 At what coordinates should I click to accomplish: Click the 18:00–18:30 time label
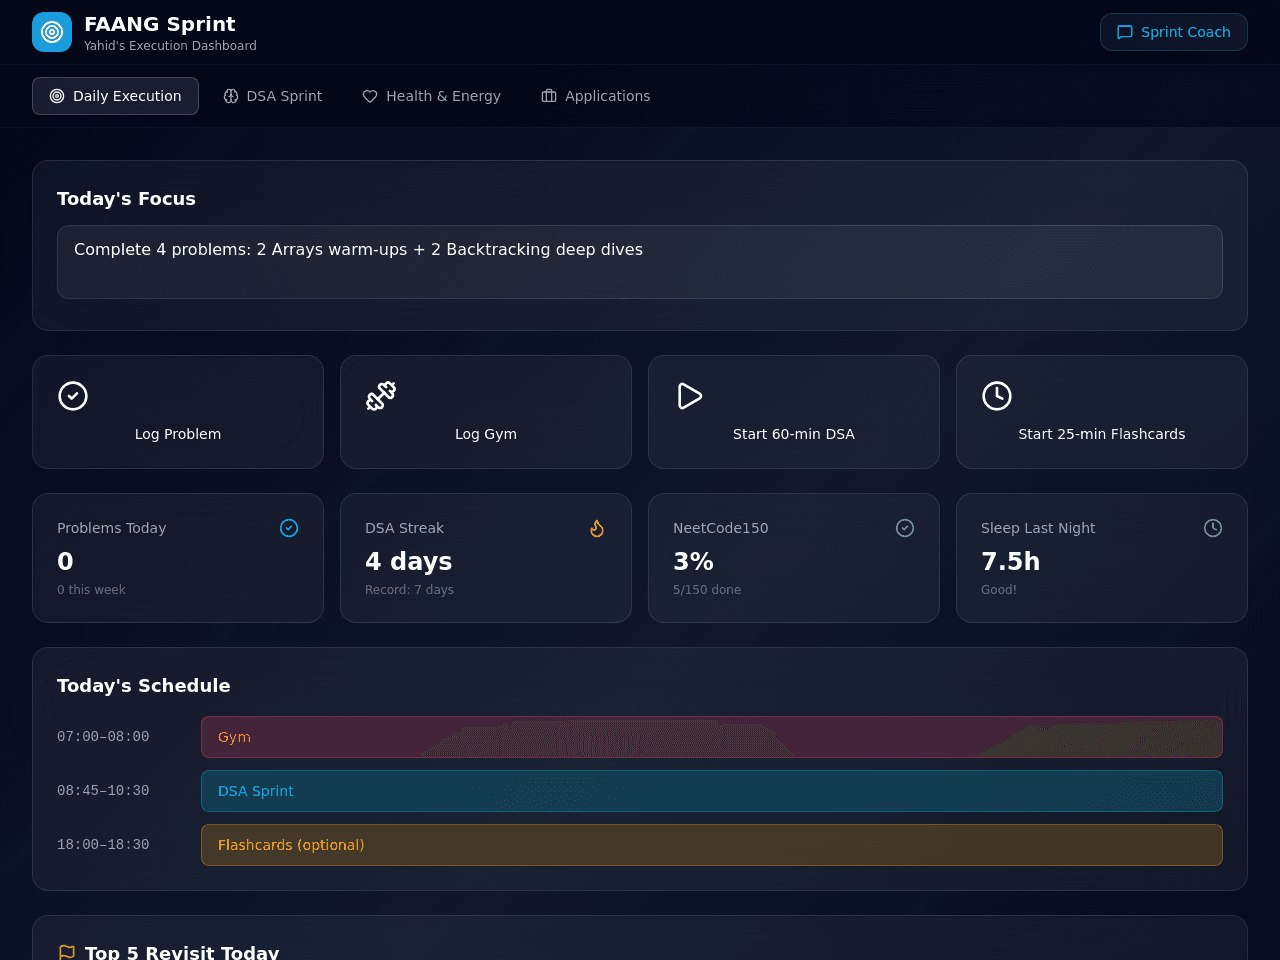coord(103,845)
